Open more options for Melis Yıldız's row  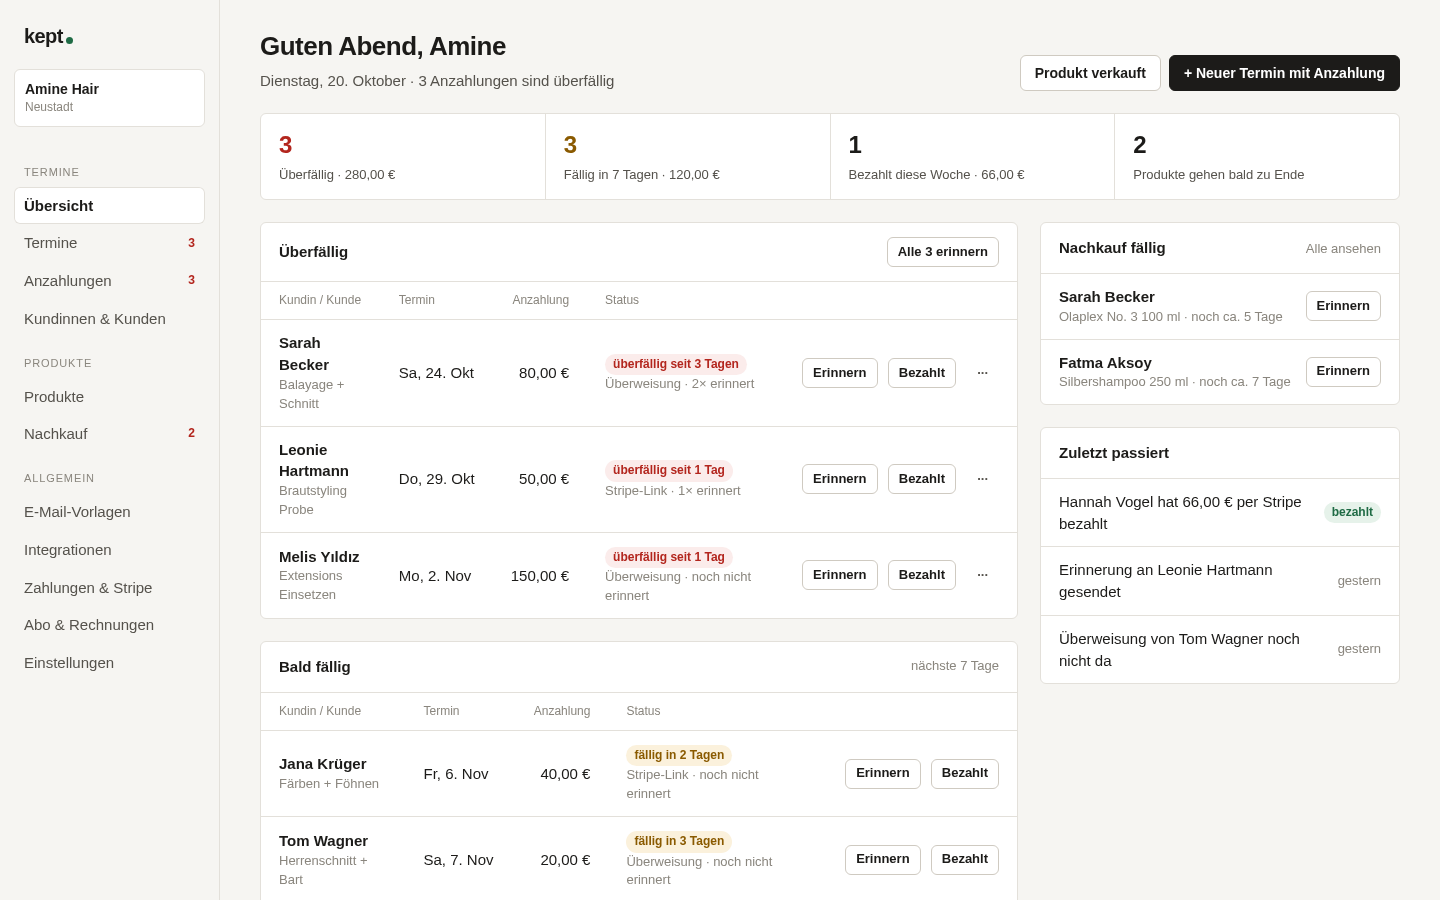click(x=982, y=575)
